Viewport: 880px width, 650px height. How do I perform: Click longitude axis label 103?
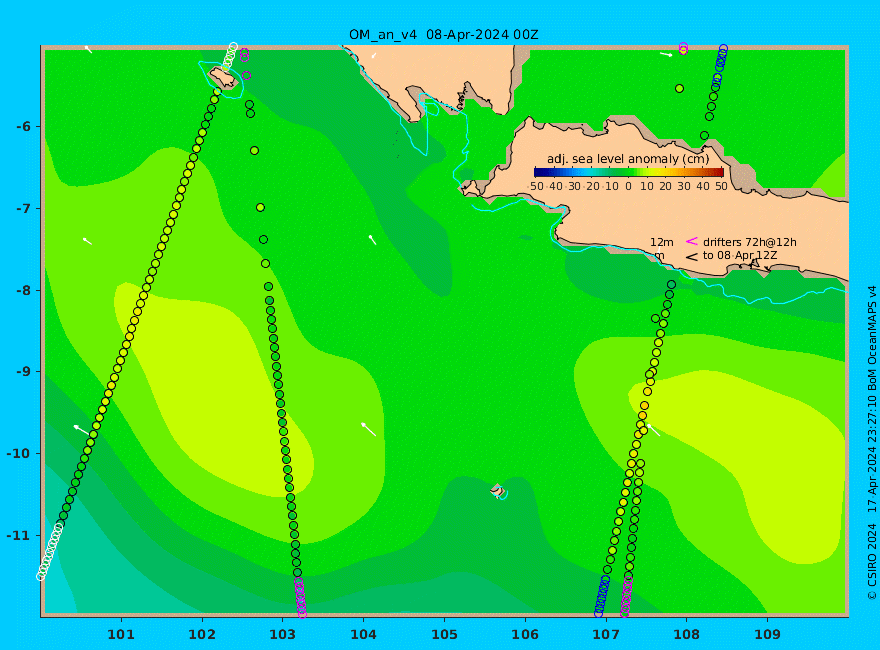pyautogui.click(x=282, y=634)
